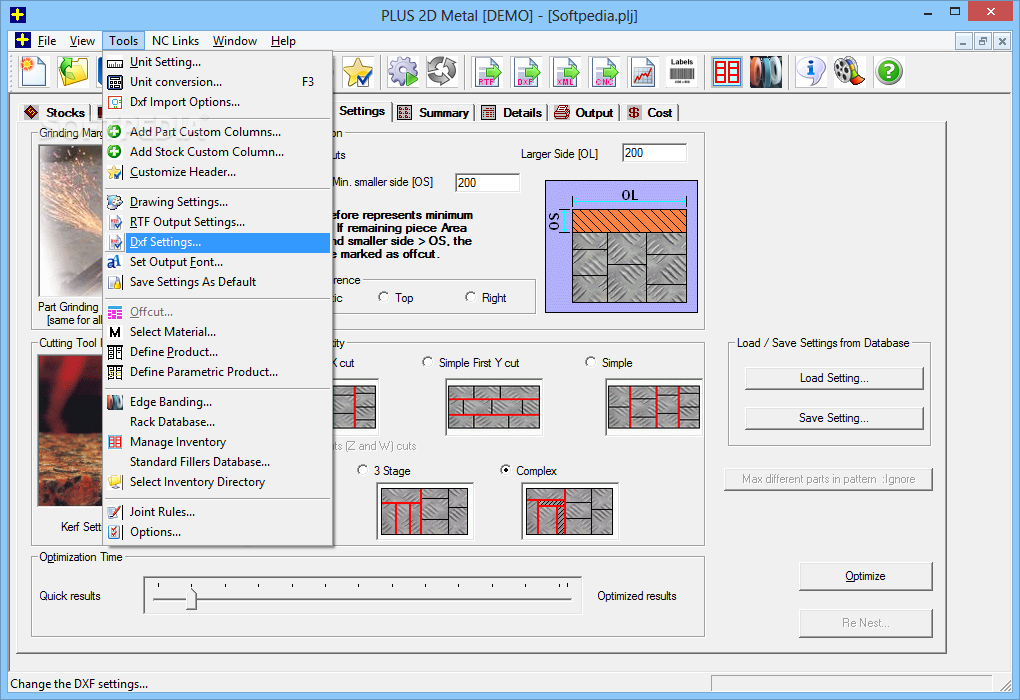Open the File menu
The height and width of the screenshot is (700, 1020).
coord(47,41)
